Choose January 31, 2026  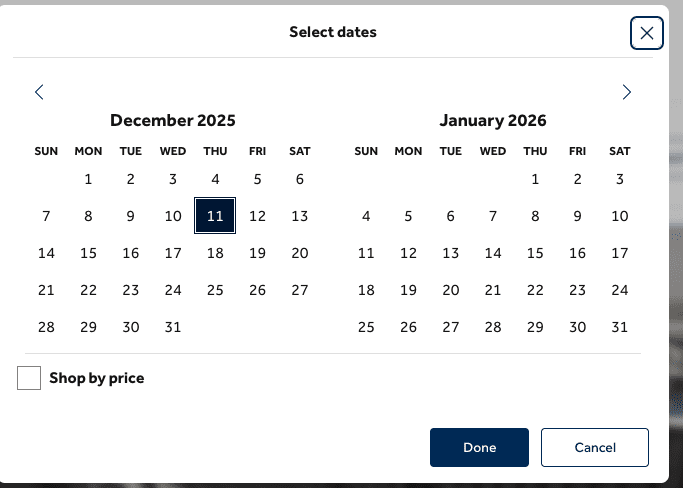pyautogui.click(x=620, y=327)
